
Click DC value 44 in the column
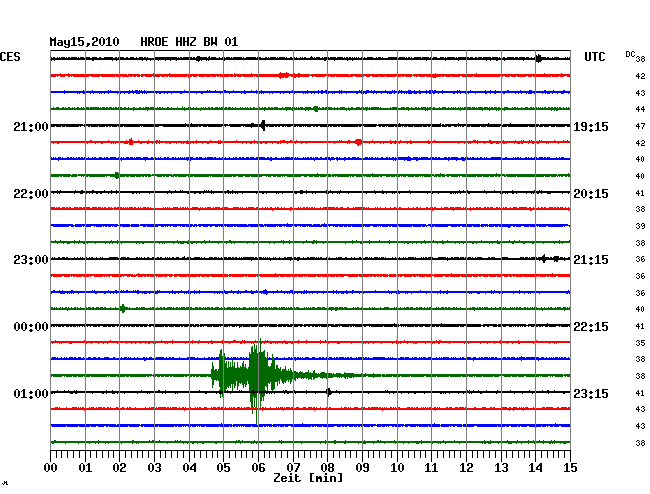coord(640,109)
